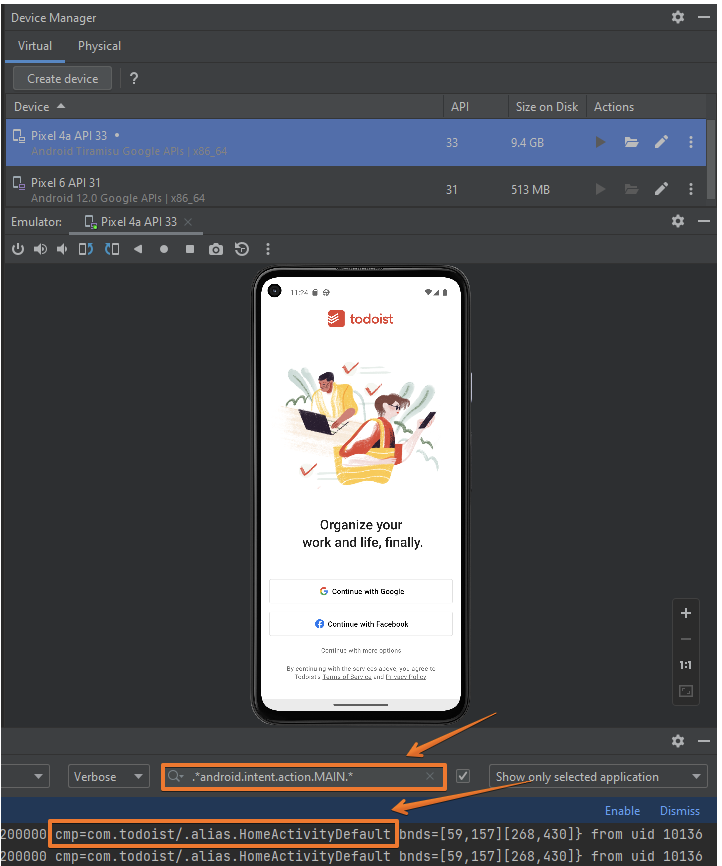Tap Continue with Google on phone
The image size is (722, 866).
tap(361, 592)
